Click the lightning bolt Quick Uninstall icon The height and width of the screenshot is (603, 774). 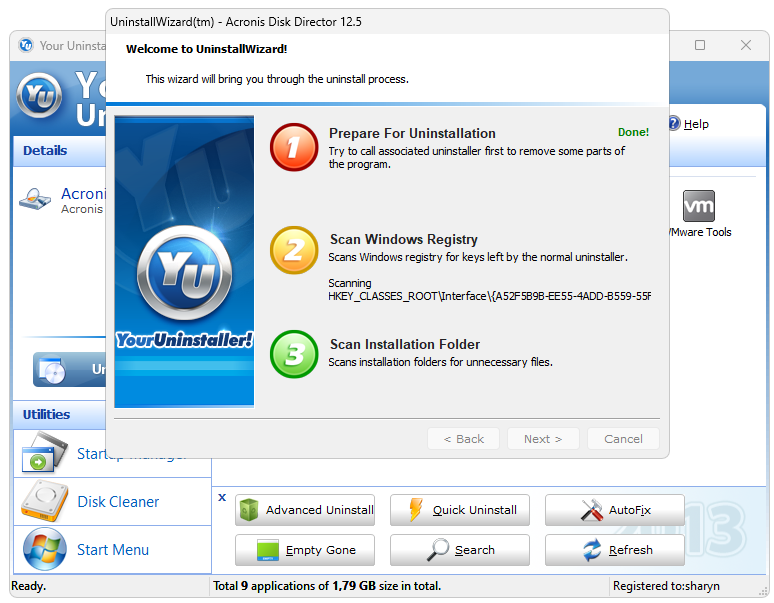pos(416,510)
